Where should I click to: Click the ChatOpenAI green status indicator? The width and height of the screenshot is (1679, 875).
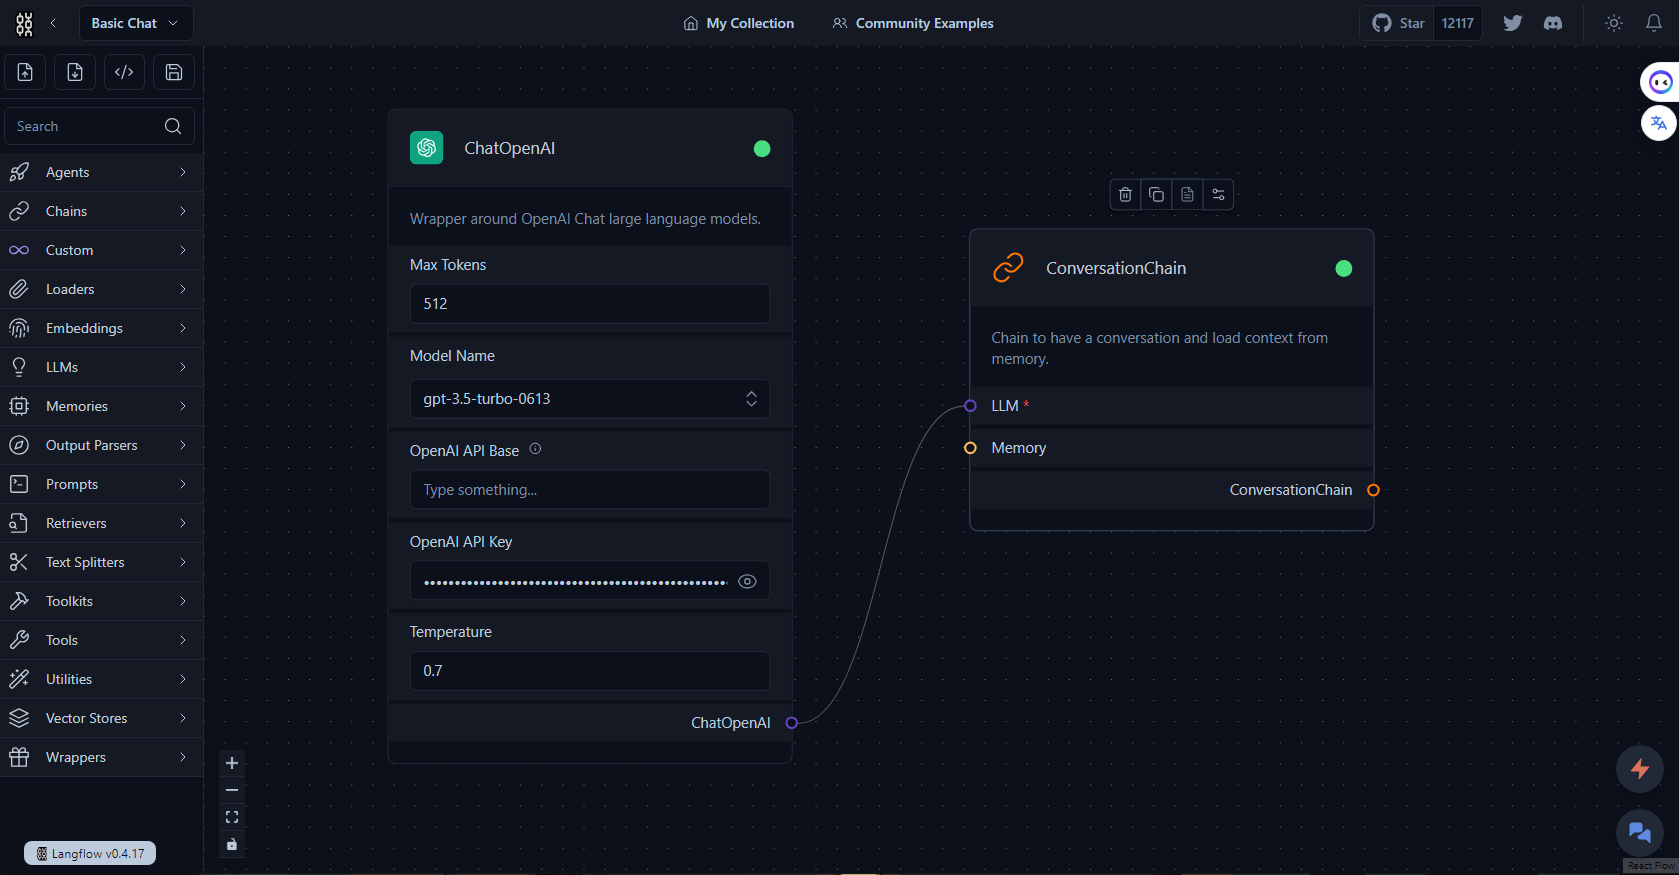762,149
